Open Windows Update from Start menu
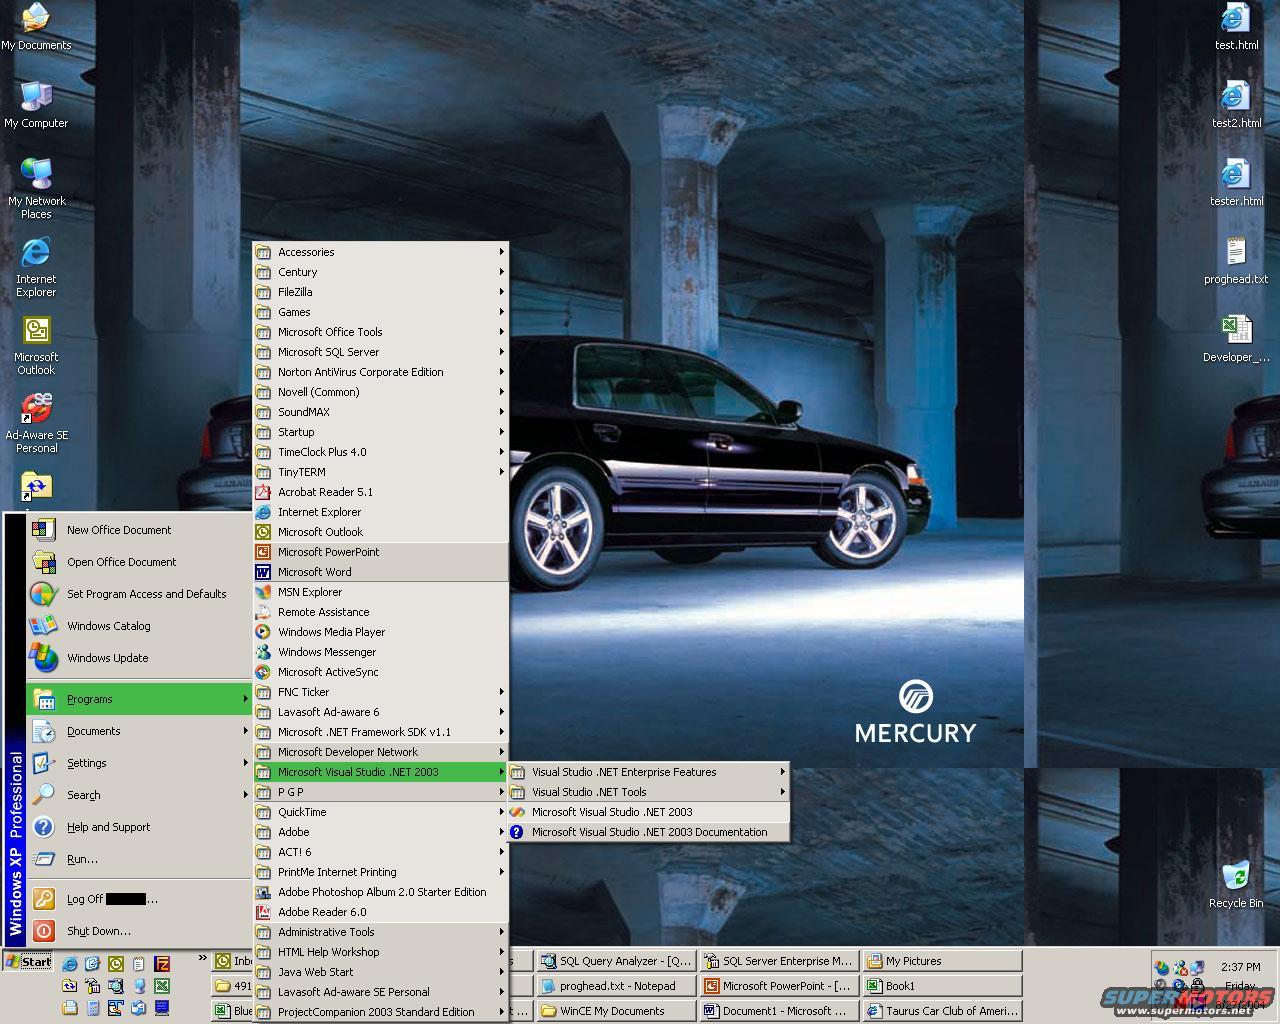Image resolution: width=1280 pixels, height=1024 pixels. (107, 658)
